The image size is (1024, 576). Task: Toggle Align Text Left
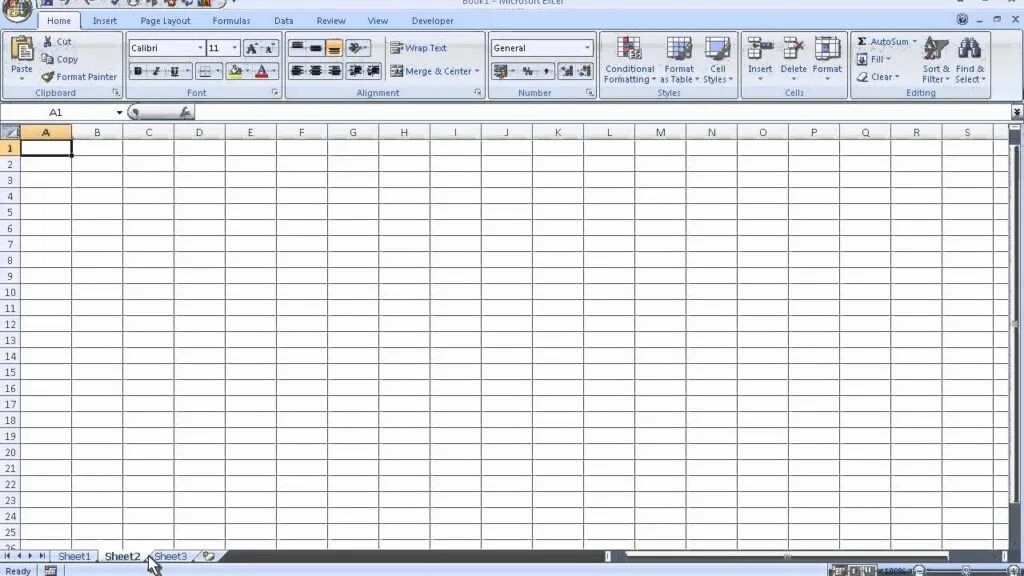297,71
